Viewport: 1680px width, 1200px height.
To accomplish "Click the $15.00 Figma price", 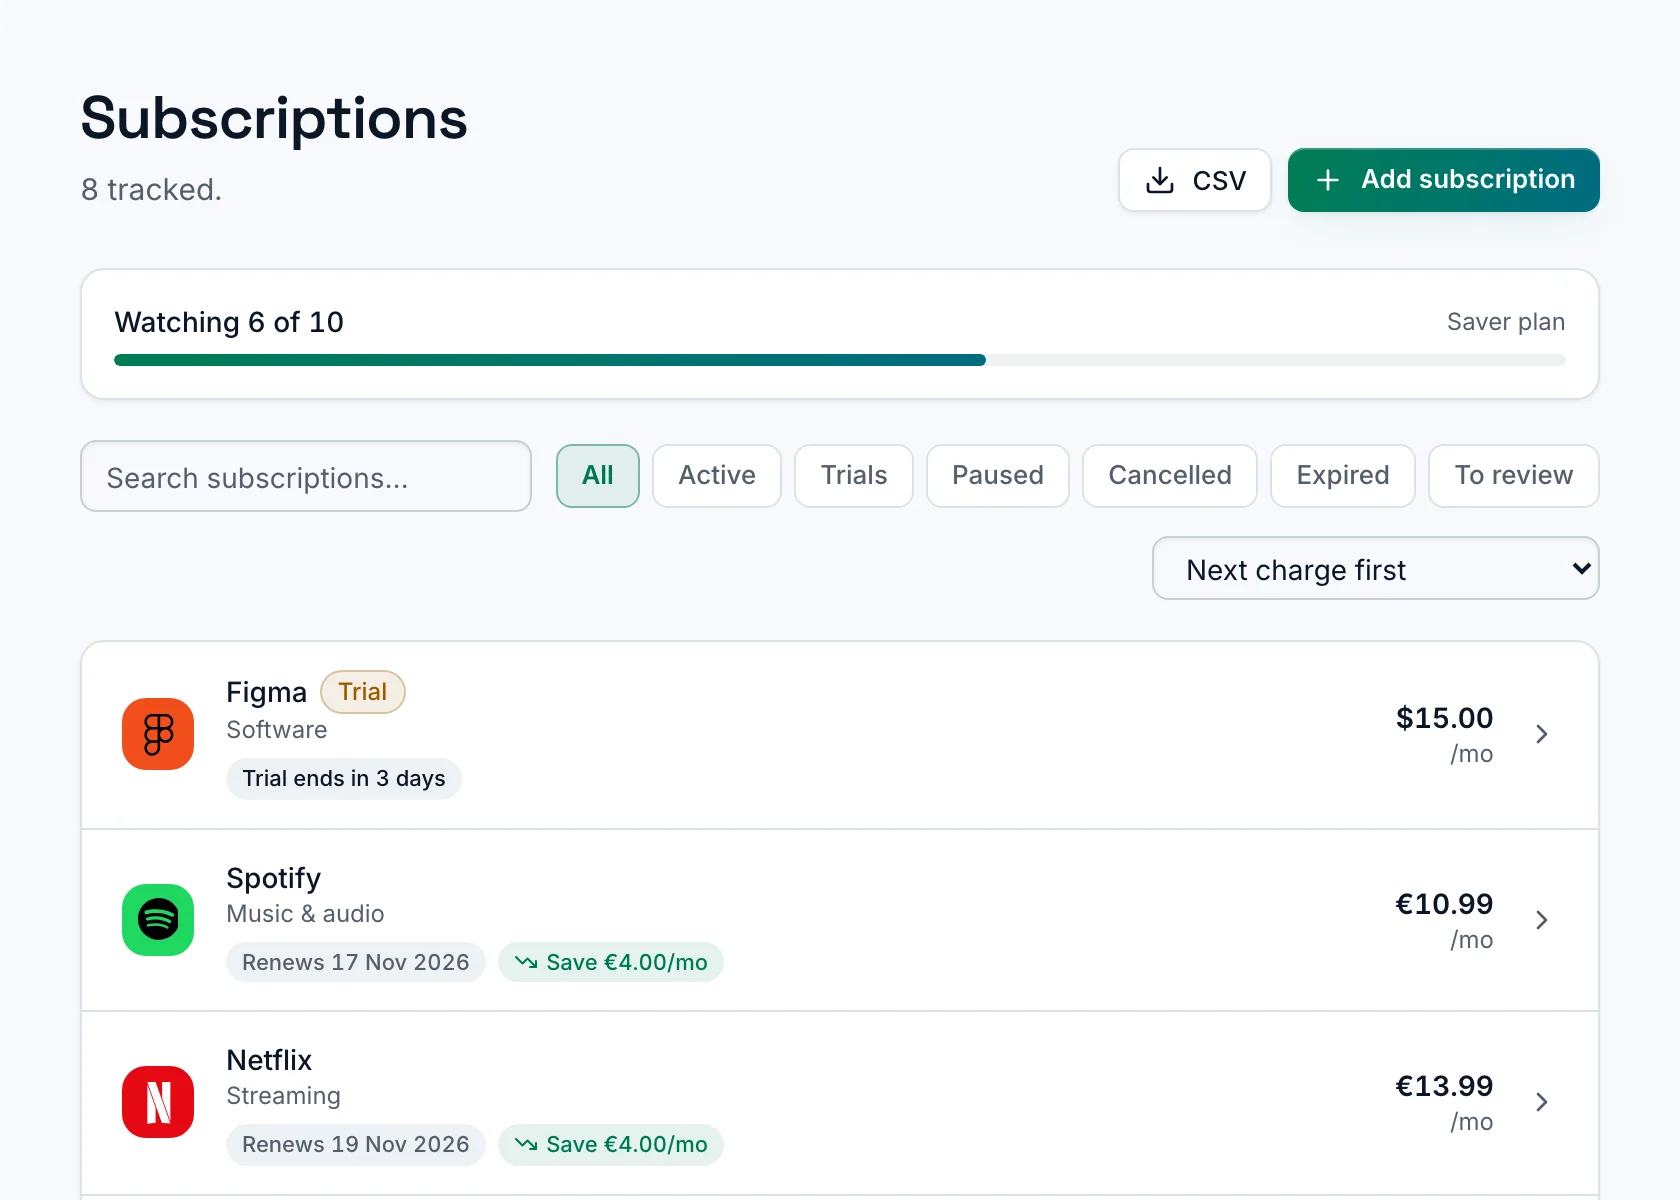I will click(1444, 718).
